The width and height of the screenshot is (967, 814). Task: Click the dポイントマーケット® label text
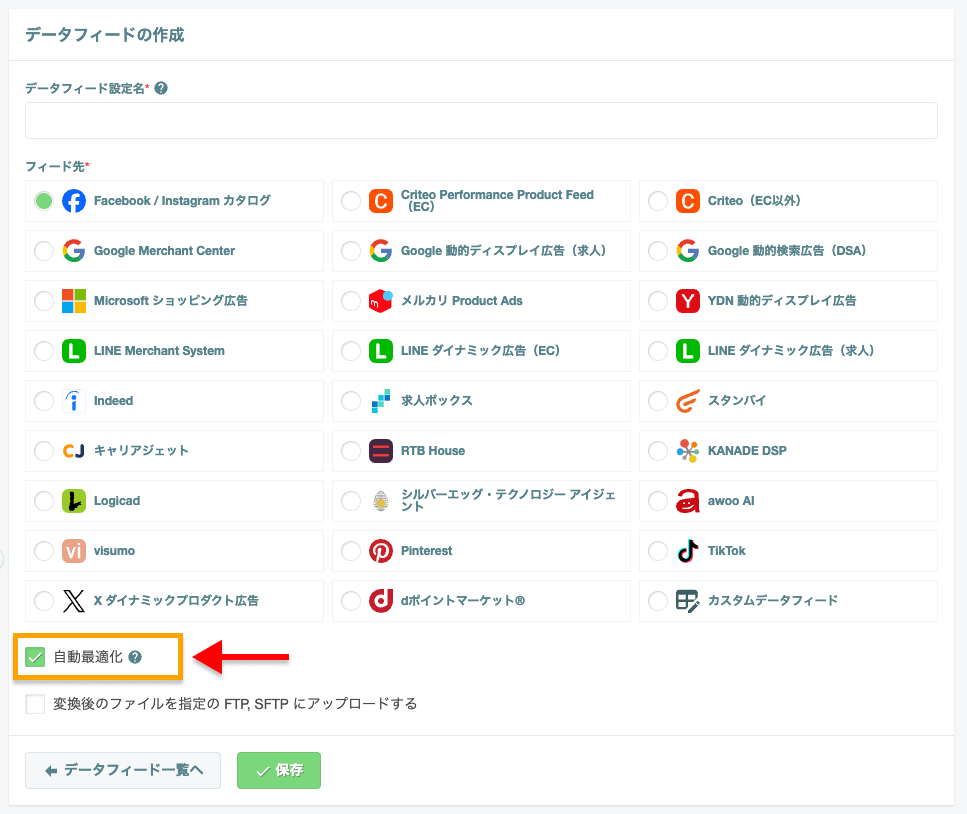(463, 601)
